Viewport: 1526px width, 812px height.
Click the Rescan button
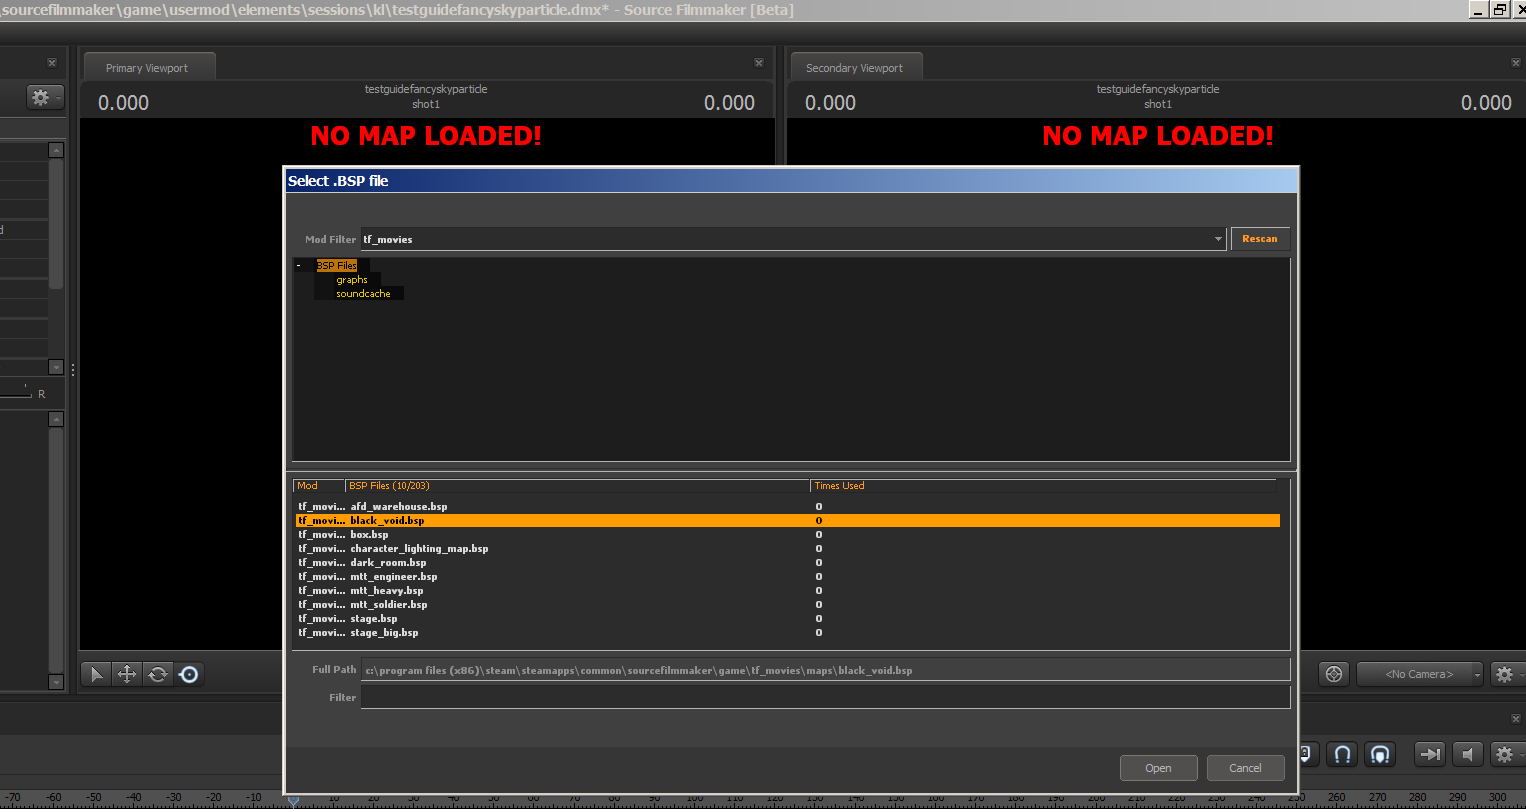pos(1259,239)
